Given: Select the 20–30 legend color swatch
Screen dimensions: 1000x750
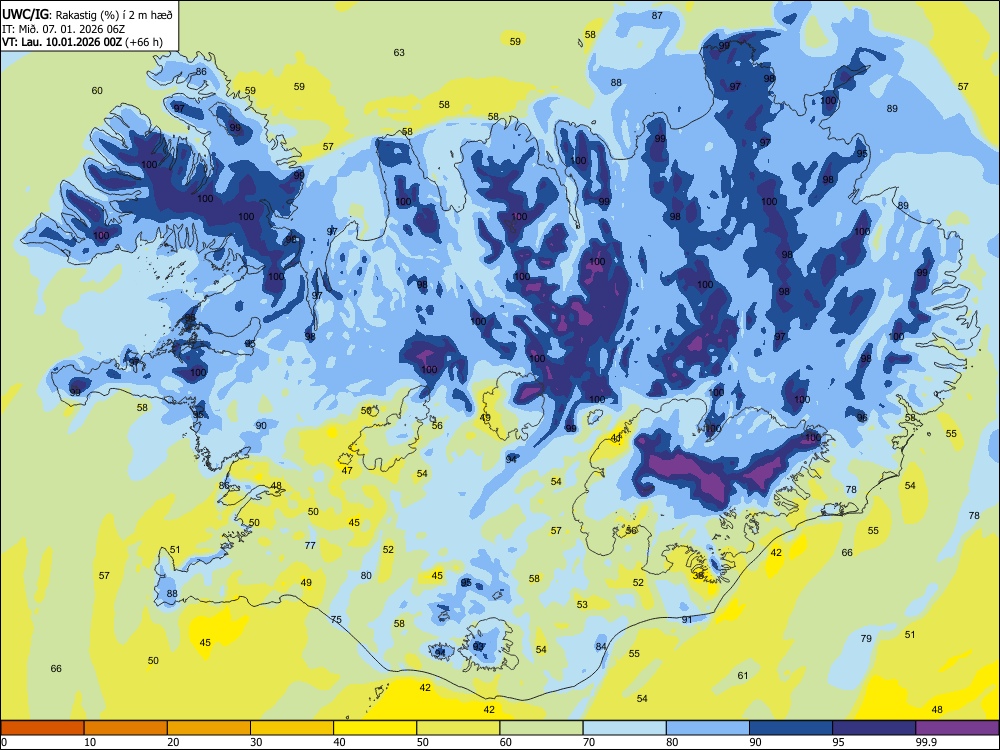Looking at the screenshot, I should [209, 728].
